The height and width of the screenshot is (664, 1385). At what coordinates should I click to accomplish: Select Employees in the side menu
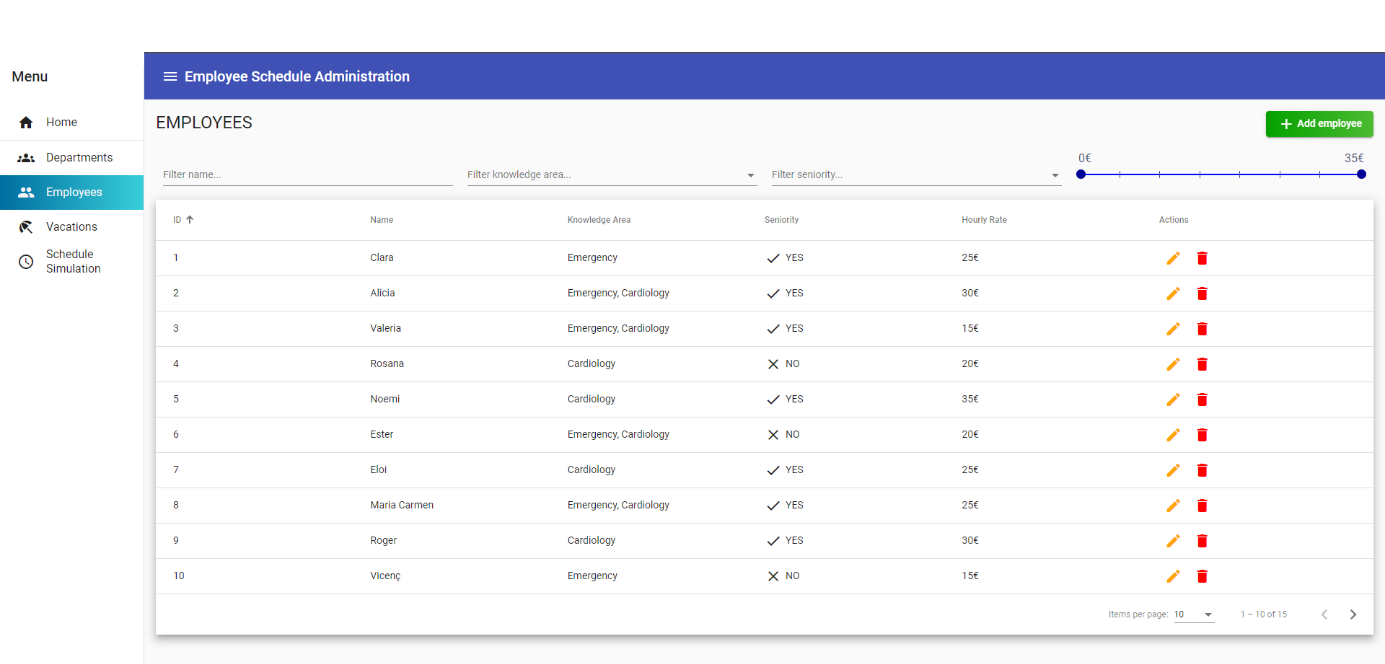(72, 192)
